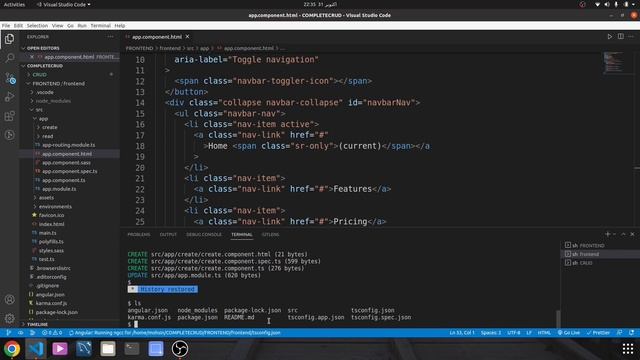Open the Files app in dock
Screen dimensions: 640x360
(108, 349)
